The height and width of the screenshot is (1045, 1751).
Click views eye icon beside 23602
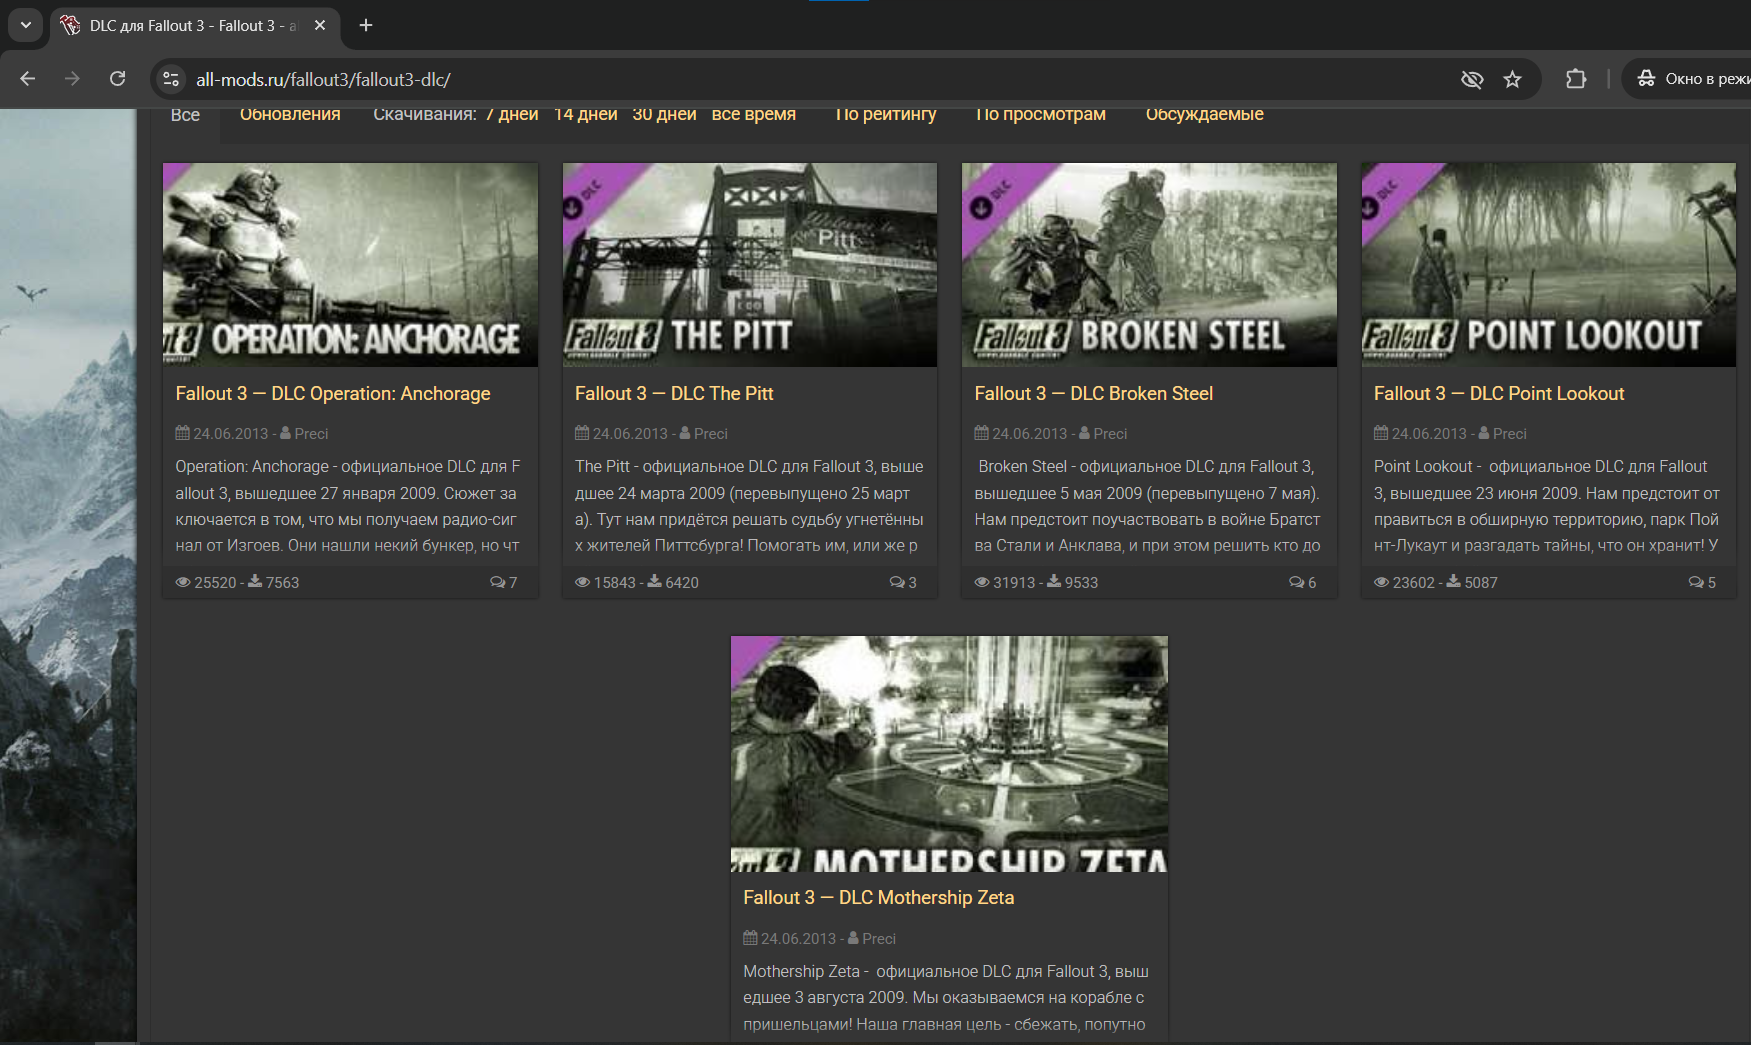coord(1381,582)
